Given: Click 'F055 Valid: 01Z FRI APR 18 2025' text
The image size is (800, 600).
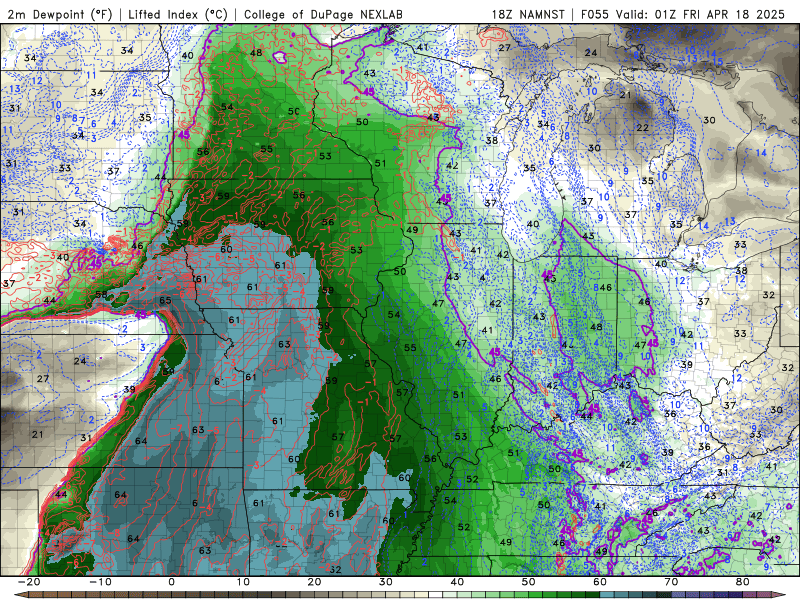Looking at the screenshot, I should click(x=683, y=14).
